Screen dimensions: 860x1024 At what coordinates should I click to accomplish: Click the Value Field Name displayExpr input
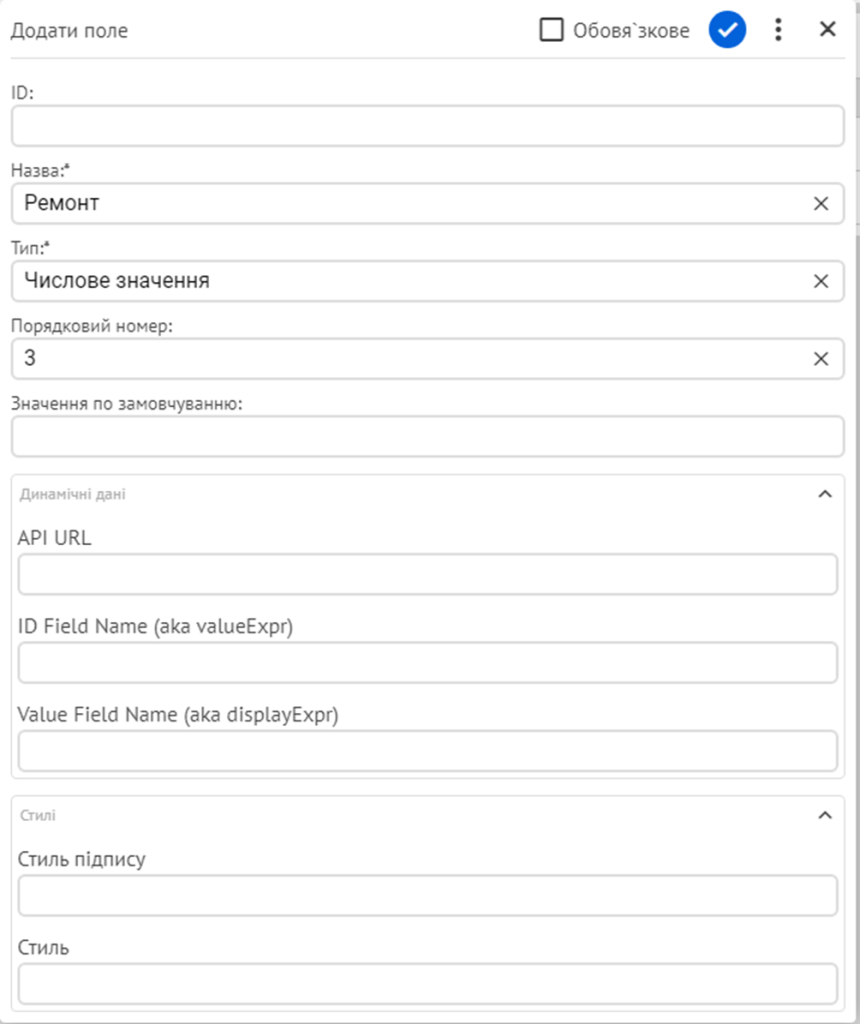428,751
